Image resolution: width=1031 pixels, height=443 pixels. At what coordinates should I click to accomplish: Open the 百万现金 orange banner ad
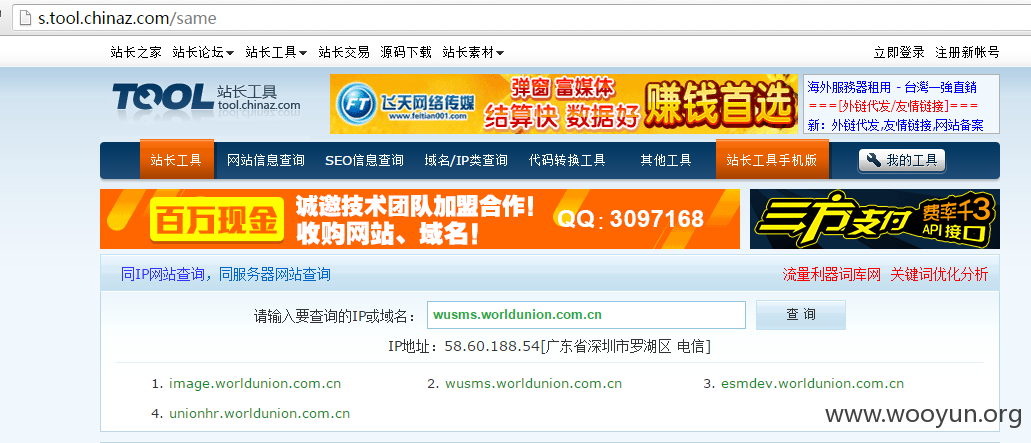point(420,219)
